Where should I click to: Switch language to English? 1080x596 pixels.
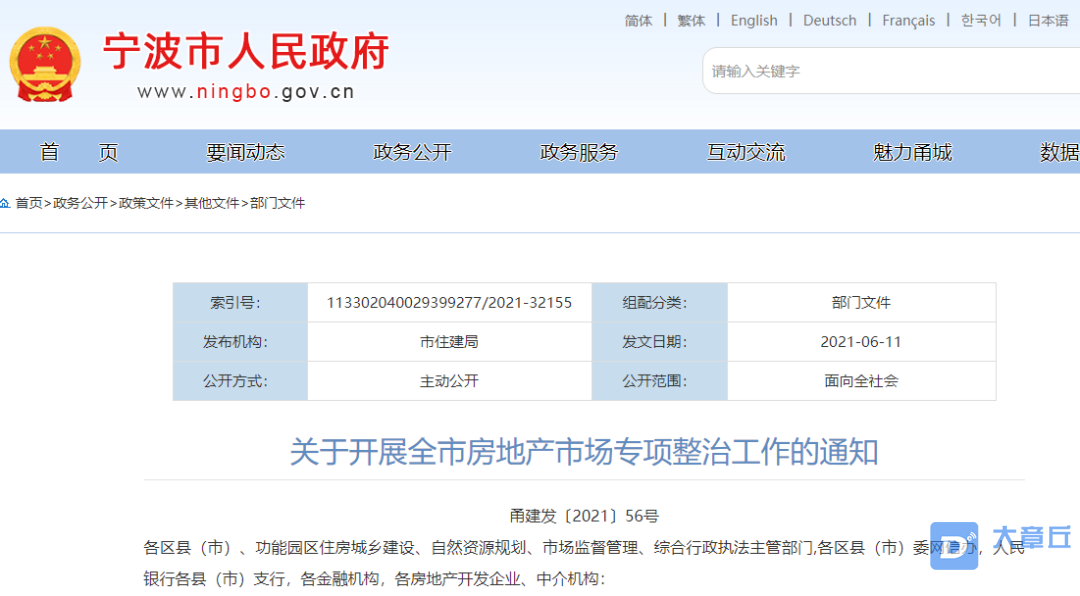tap(754, 21)
